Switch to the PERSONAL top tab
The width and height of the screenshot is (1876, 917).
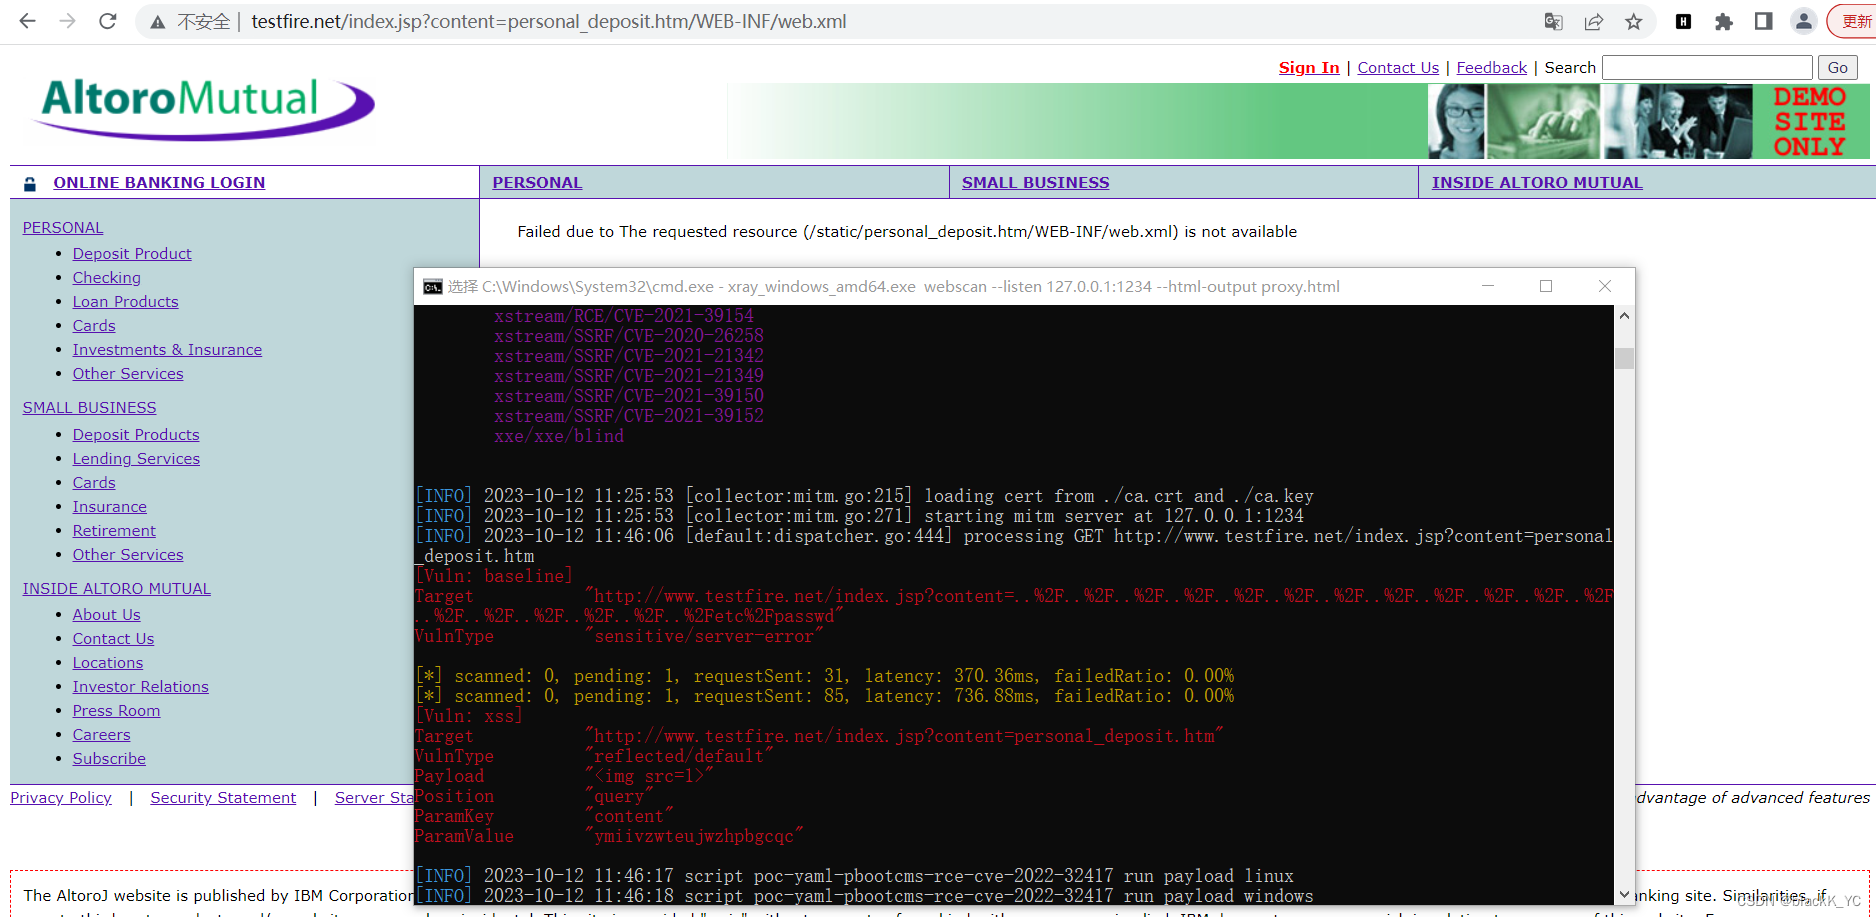click(x=537, y=183)
